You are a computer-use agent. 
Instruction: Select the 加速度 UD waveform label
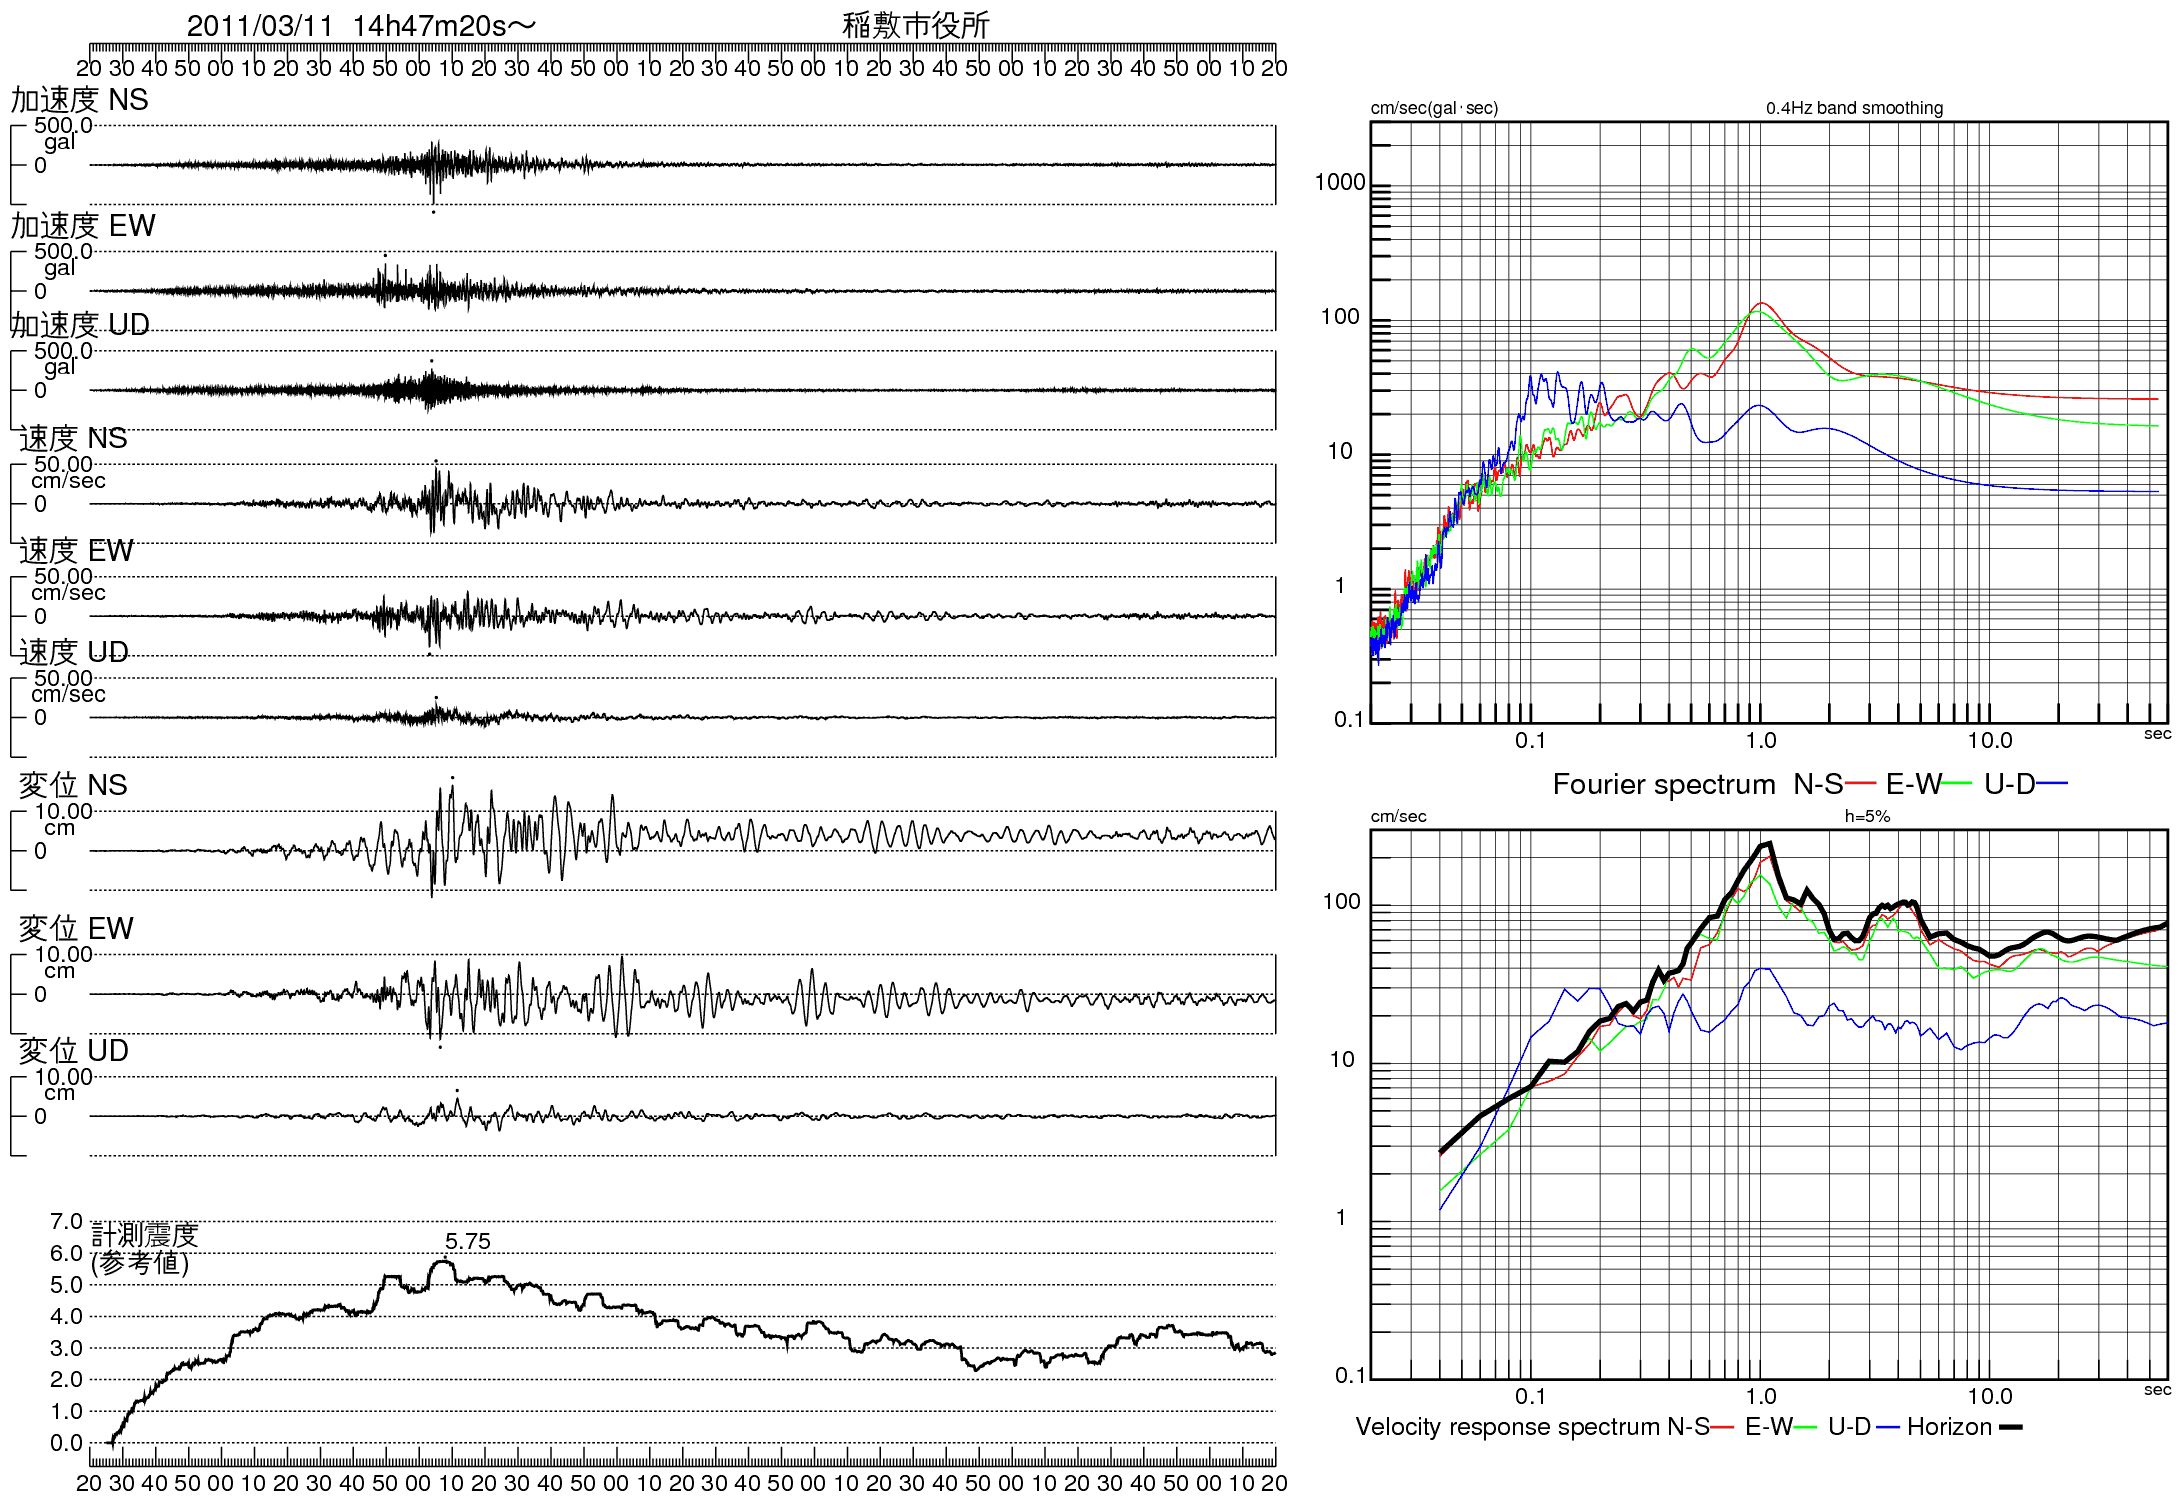(x=80, y=325)
